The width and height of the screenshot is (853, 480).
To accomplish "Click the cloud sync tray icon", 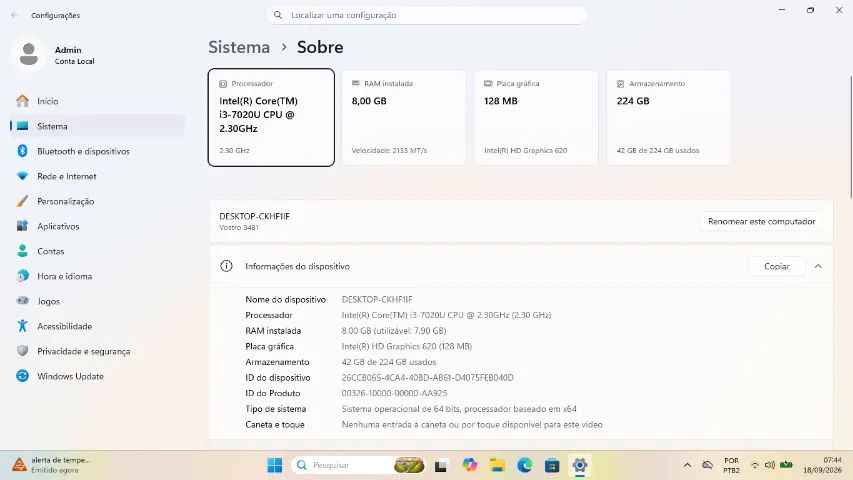I will tap(707, 465).
